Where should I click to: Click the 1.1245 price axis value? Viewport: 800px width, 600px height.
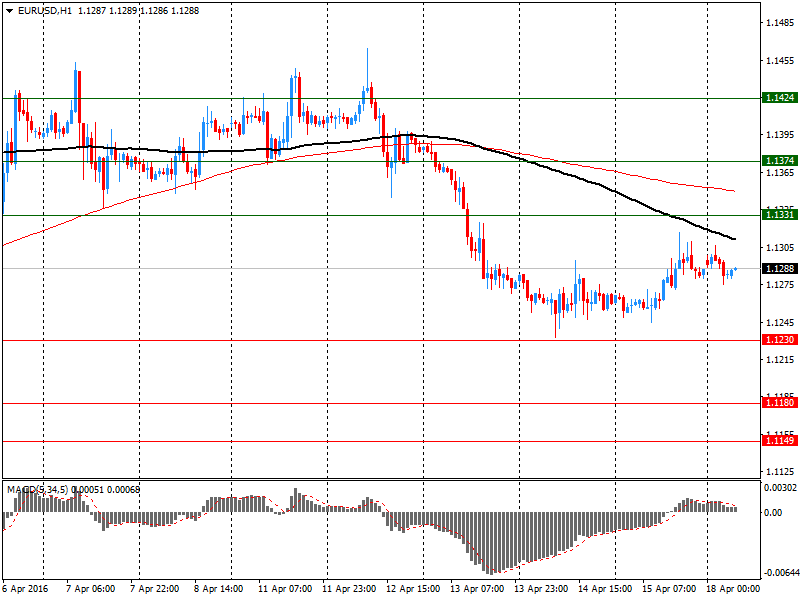pyautogui.click(x=780, y=323)
